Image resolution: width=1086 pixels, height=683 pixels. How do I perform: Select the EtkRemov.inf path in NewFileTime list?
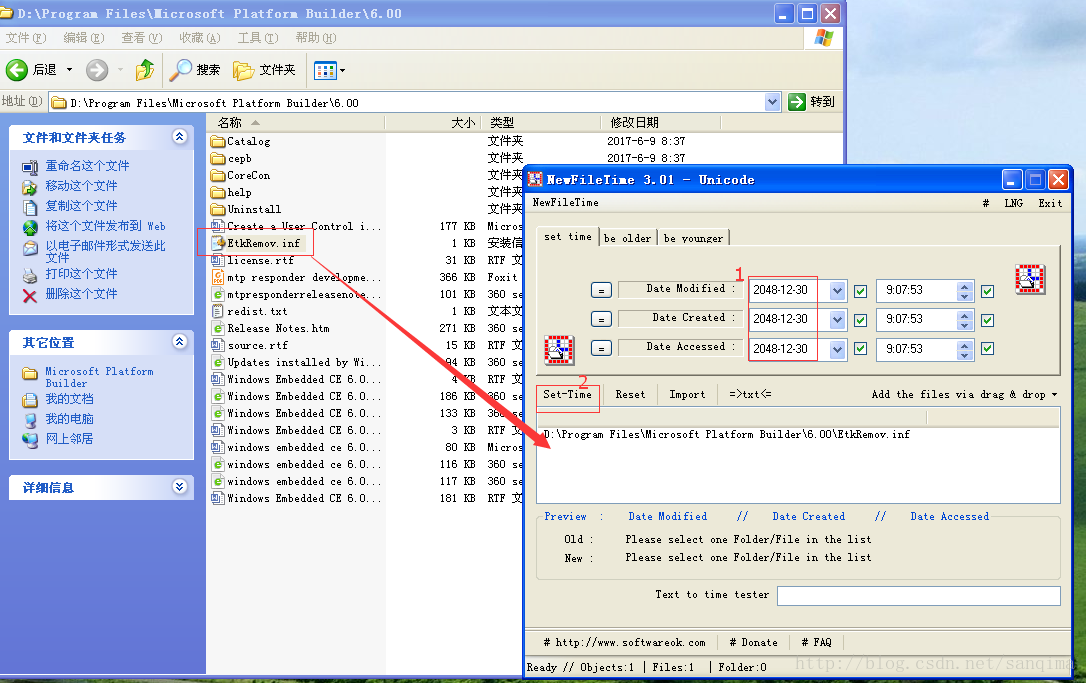(727, 434)
